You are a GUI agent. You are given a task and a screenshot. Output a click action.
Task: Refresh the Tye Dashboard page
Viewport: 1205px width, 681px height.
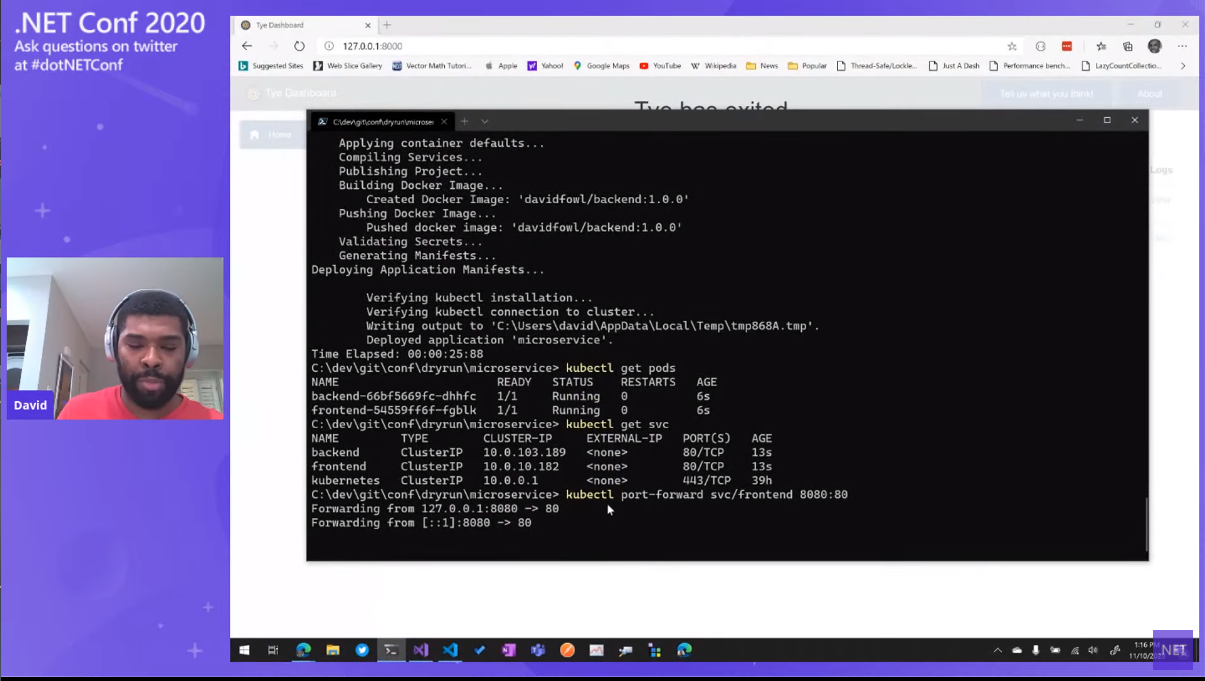pyautogui.click(x=299, y=46)
